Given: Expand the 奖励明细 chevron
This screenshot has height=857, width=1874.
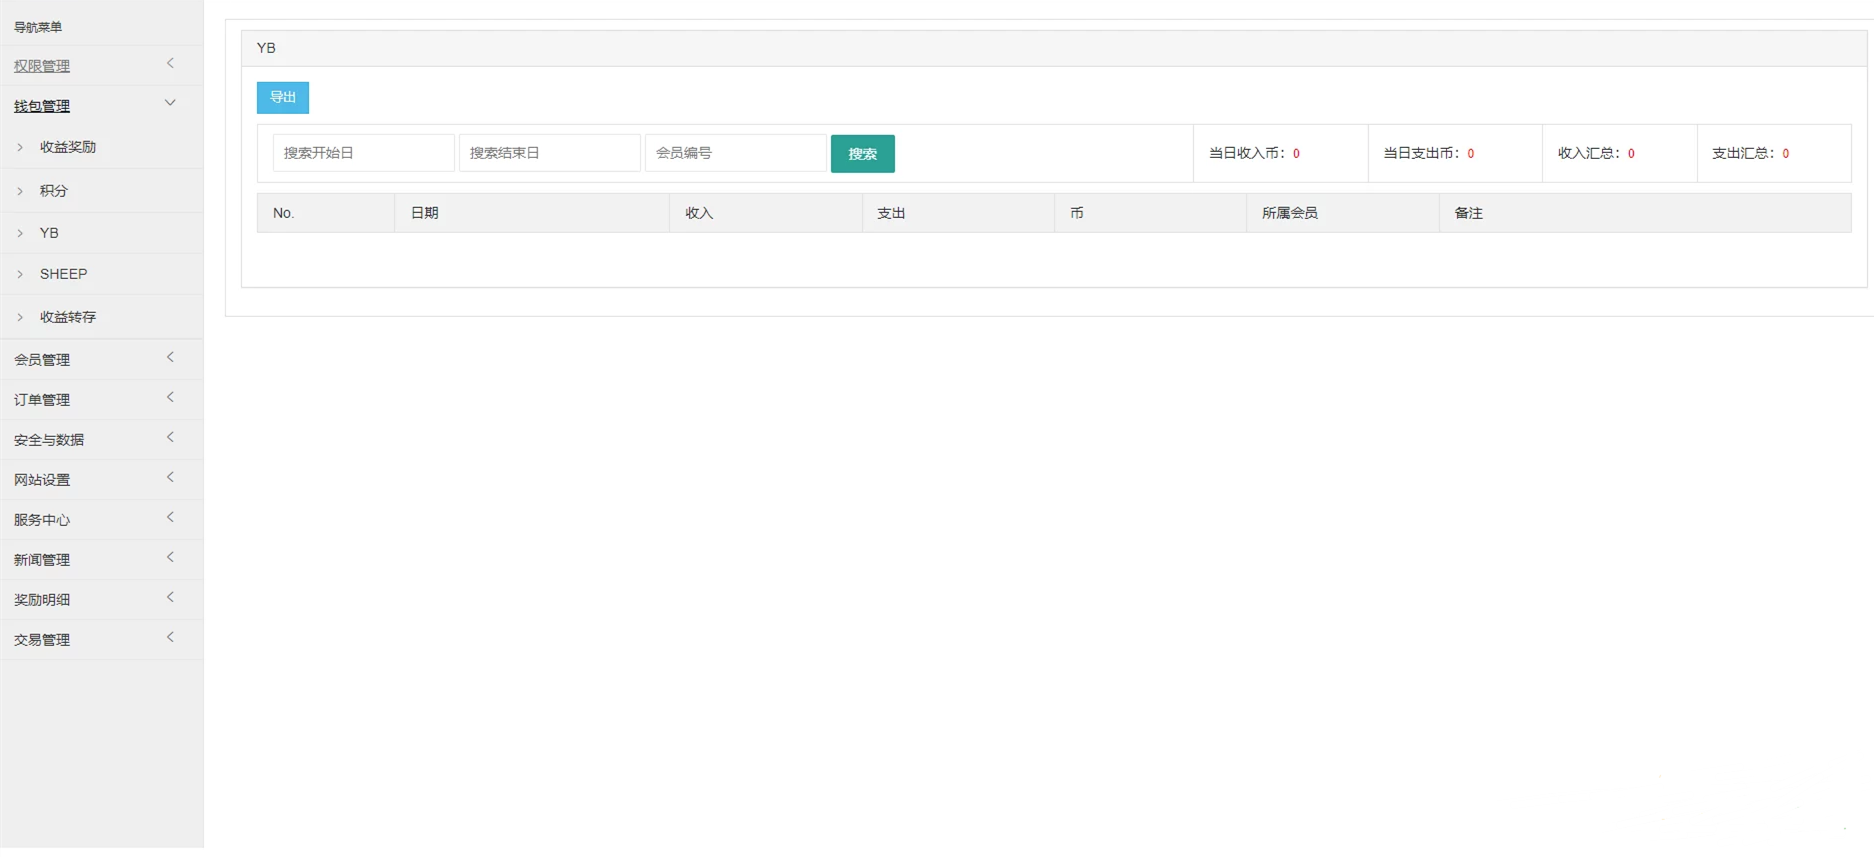Looking at the screenshot, I should 170,598.
